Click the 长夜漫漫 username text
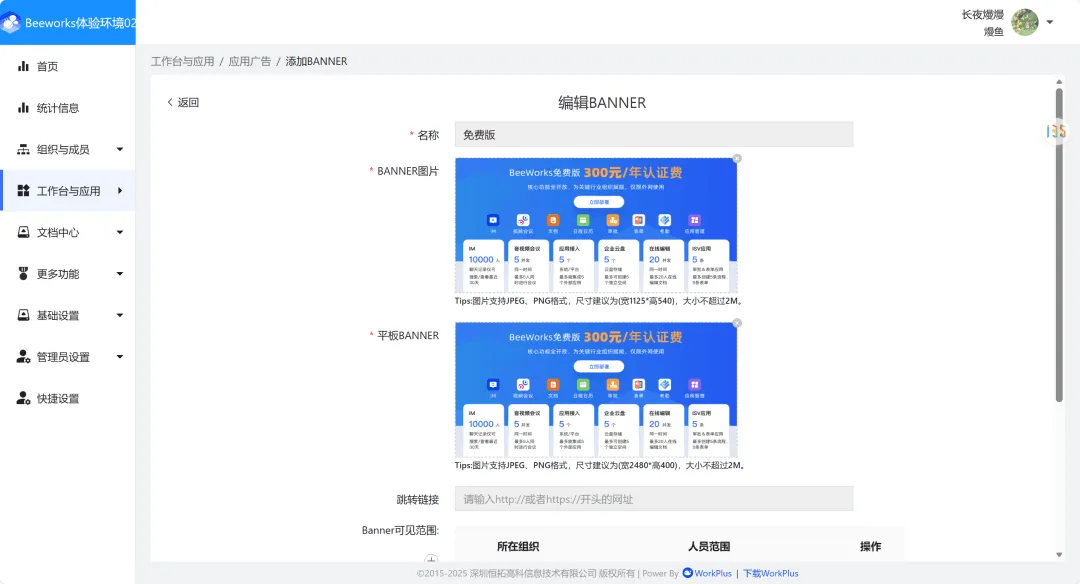The image size is (1080, 584). pos(983,14)
